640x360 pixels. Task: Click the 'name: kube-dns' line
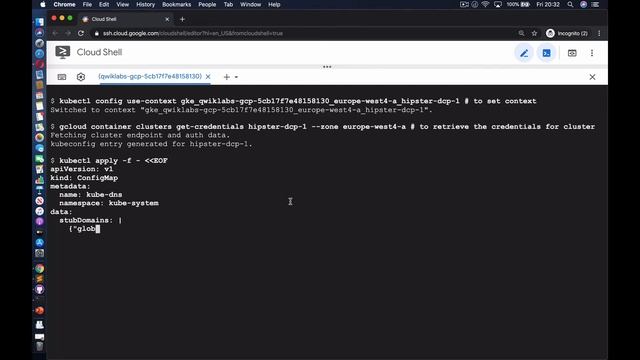(x=91, y=195)
